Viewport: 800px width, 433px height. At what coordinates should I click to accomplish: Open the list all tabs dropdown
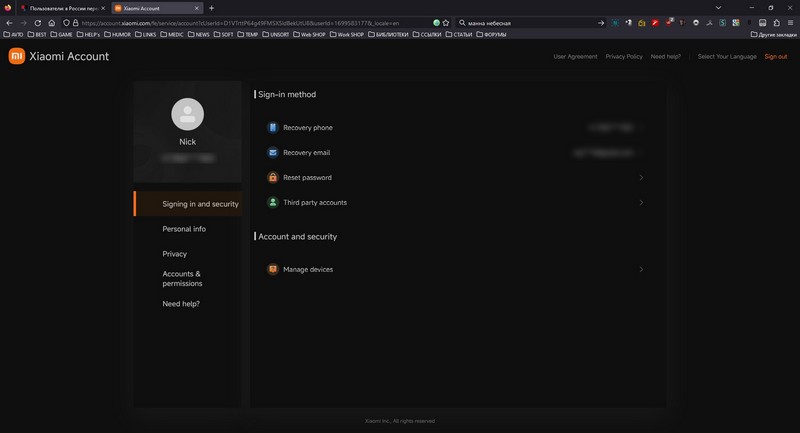[718, 8]
